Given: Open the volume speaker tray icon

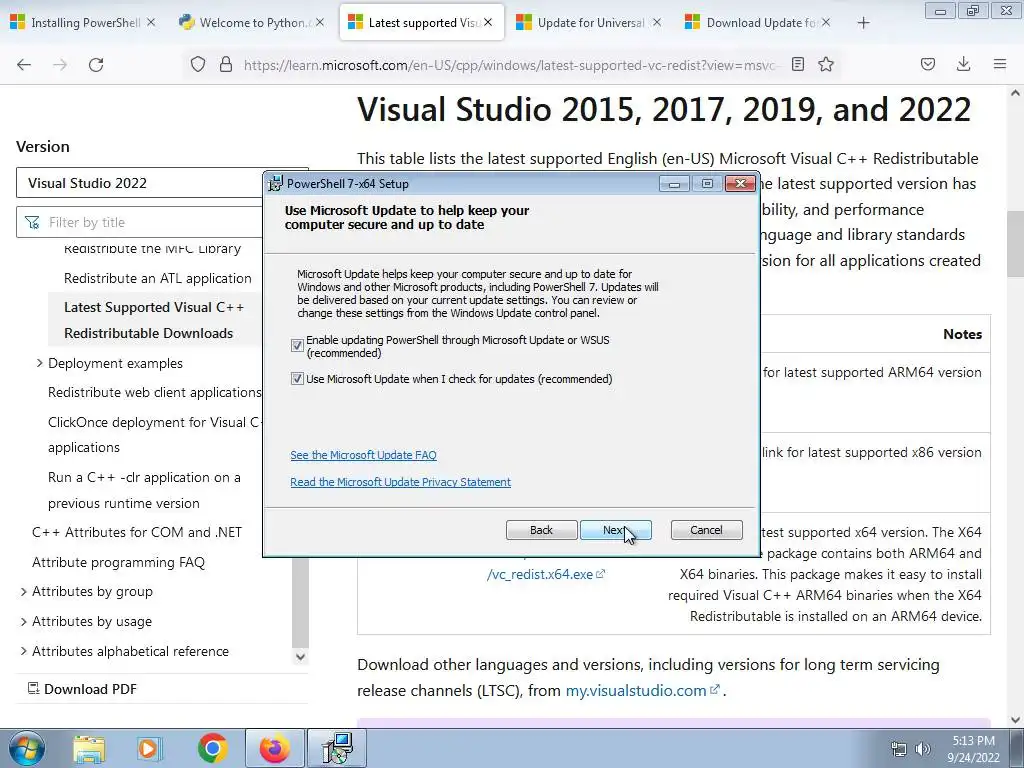Looking at the screenshot, I should [923, 750].
